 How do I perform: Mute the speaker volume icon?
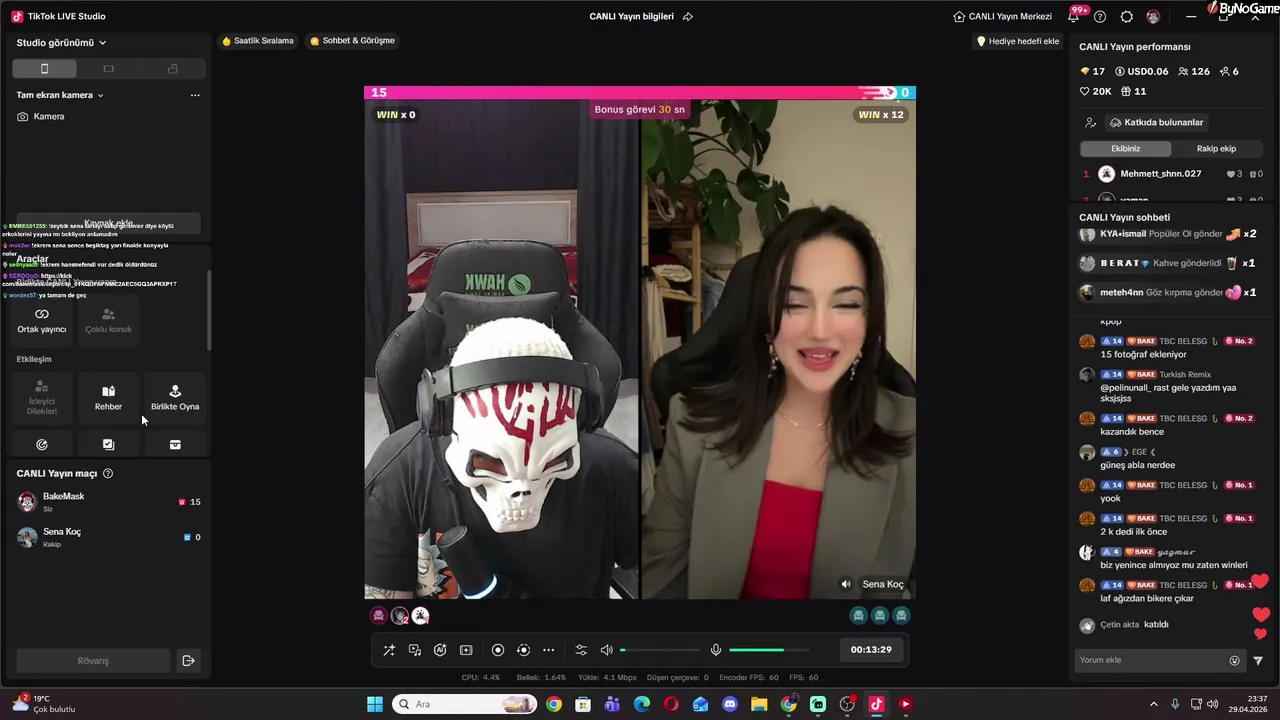pyautogui.click(x=606, y=650)
